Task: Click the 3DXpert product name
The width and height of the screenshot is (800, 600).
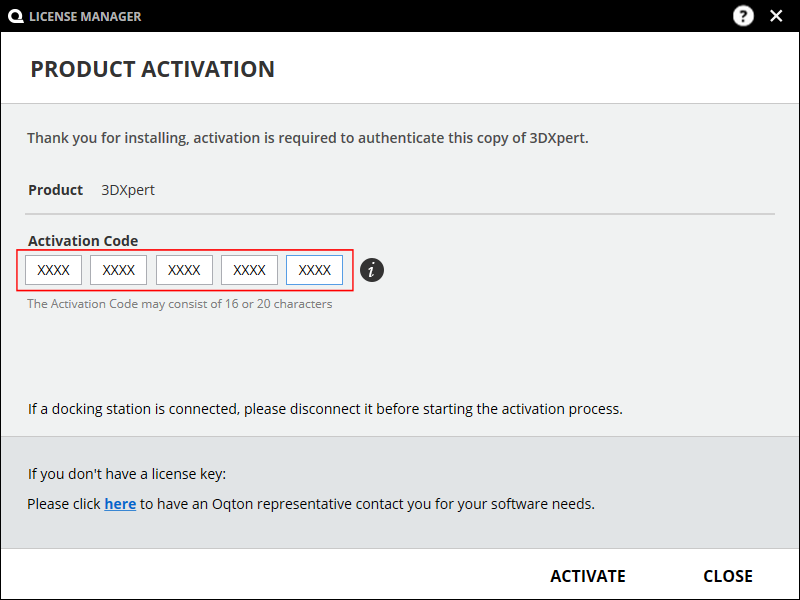Action: click(x=128, y=189)
